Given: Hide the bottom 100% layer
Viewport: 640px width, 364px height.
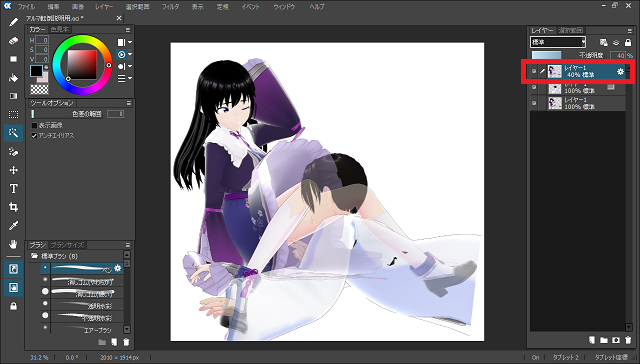Looking at the screenshot, I should 534,103.
